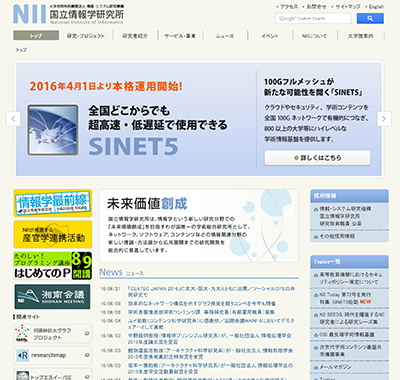Open the アクセス link in header
The width and height of the screenshot is (400, 380).
pos(289,7)
